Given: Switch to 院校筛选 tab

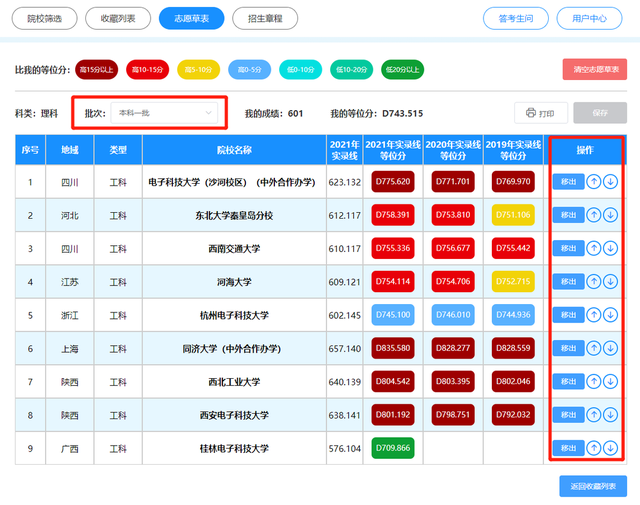Looking at the screenshot, I should point(44,18).
